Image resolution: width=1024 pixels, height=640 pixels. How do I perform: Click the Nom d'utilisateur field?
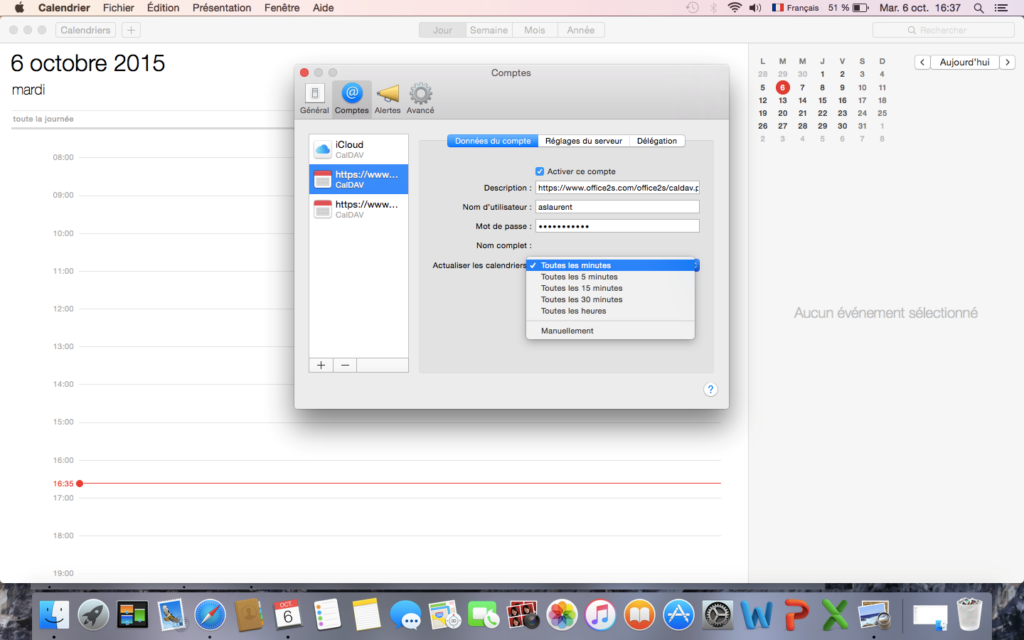click(617, 207)
